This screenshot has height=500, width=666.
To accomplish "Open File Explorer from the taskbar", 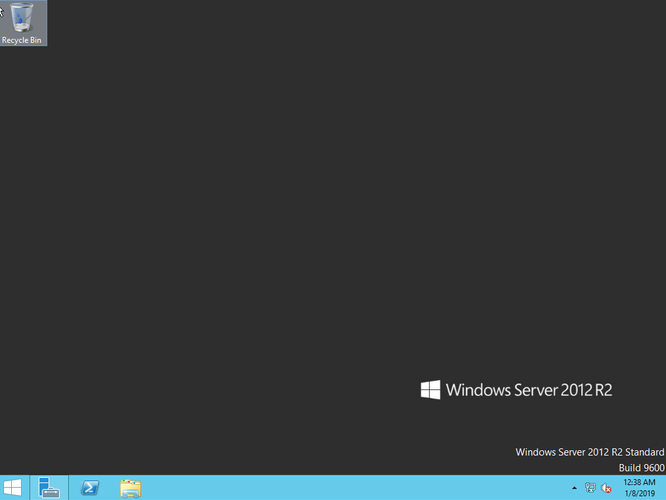I will (130, 488).
